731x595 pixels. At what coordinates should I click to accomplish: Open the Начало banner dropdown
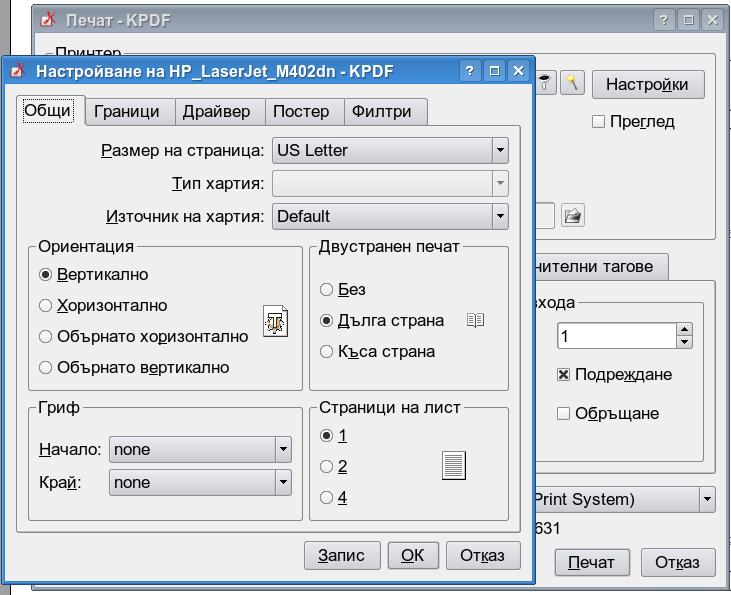[x=200, y=450]
